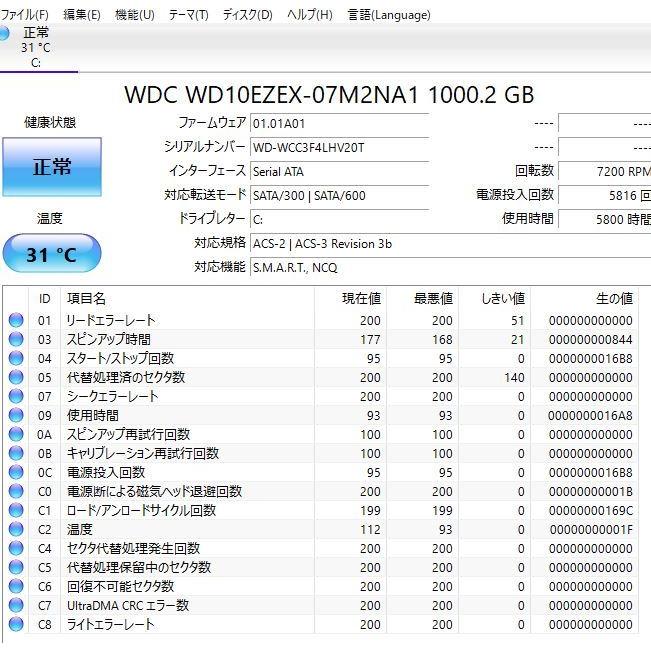Click the power-on hours value 5800

click(x=605, y=220)
